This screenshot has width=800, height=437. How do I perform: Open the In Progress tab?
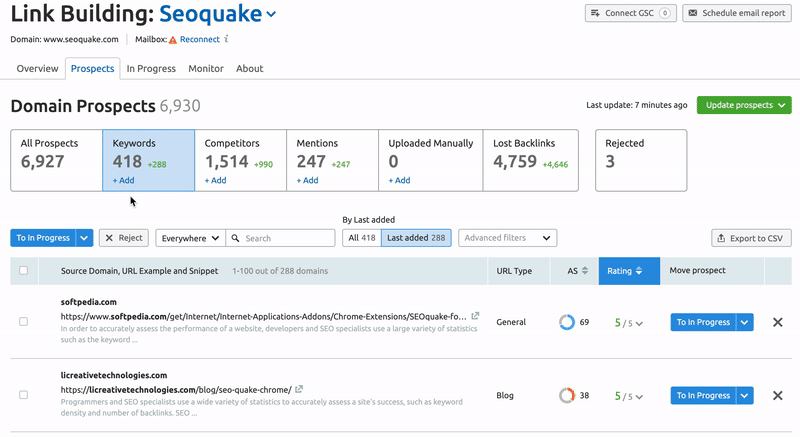pyautogui.click(x=151, y=68)
